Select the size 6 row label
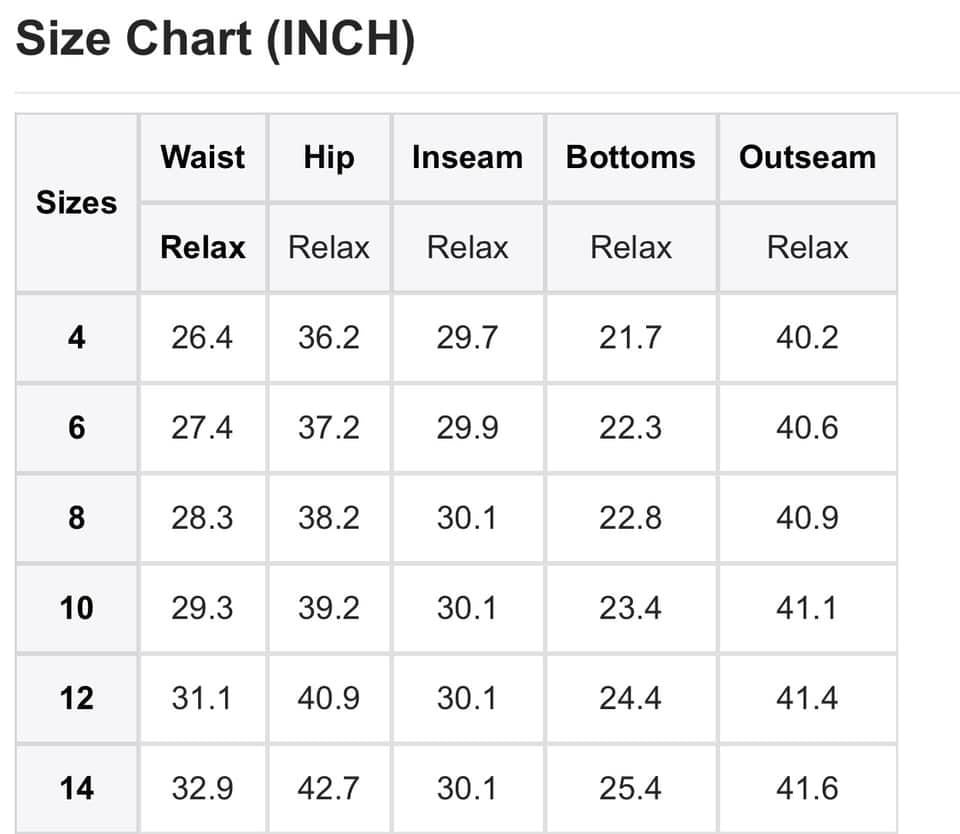This screenshot has height=834, width=960. click(77, 427)
